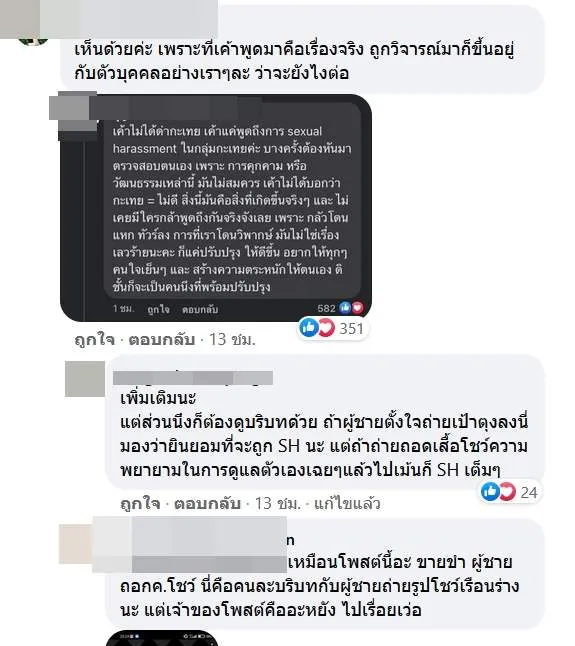Image resolution: width=575 pixels, height=646 pixels.
Task: Open the dark screenshot image attachment
Action: (216, 208)
